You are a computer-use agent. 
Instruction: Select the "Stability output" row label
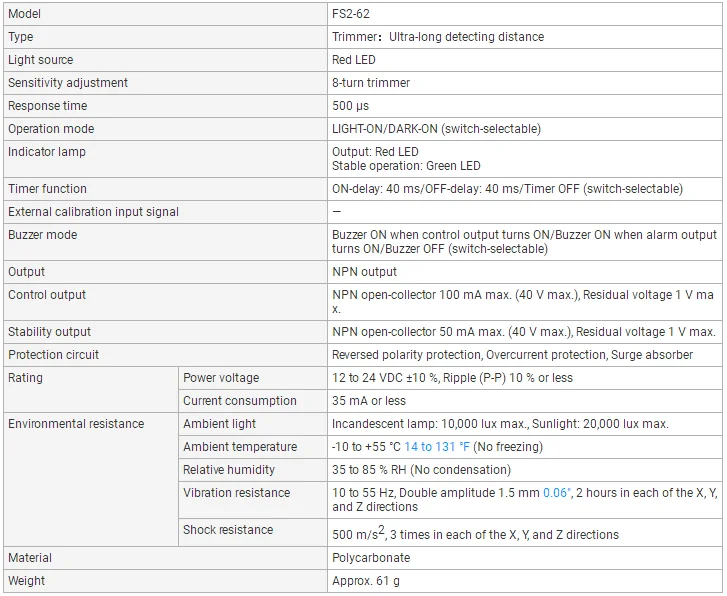[x=49, y=332]
